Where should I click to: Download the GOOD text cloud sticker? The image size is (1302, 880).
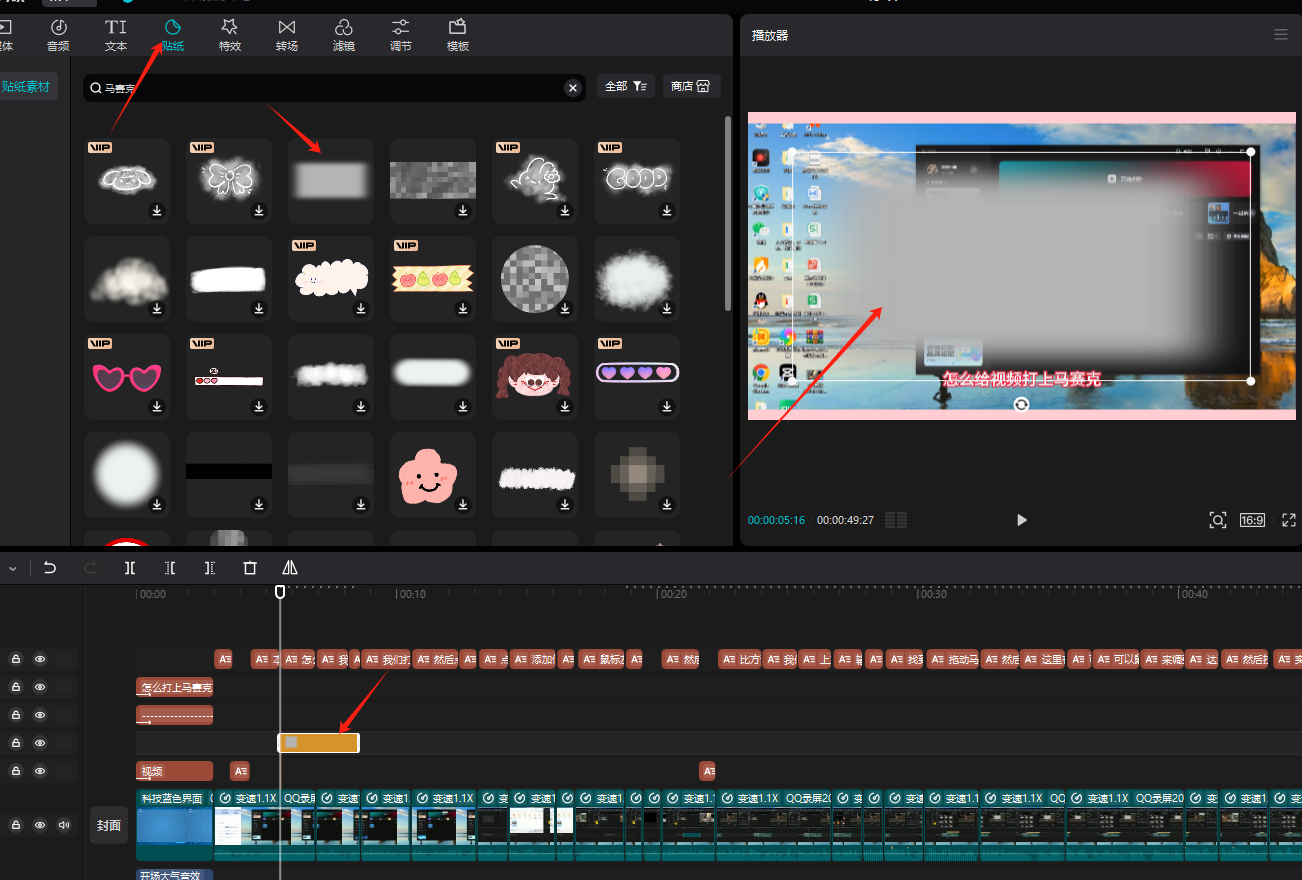tap(667, 211)
